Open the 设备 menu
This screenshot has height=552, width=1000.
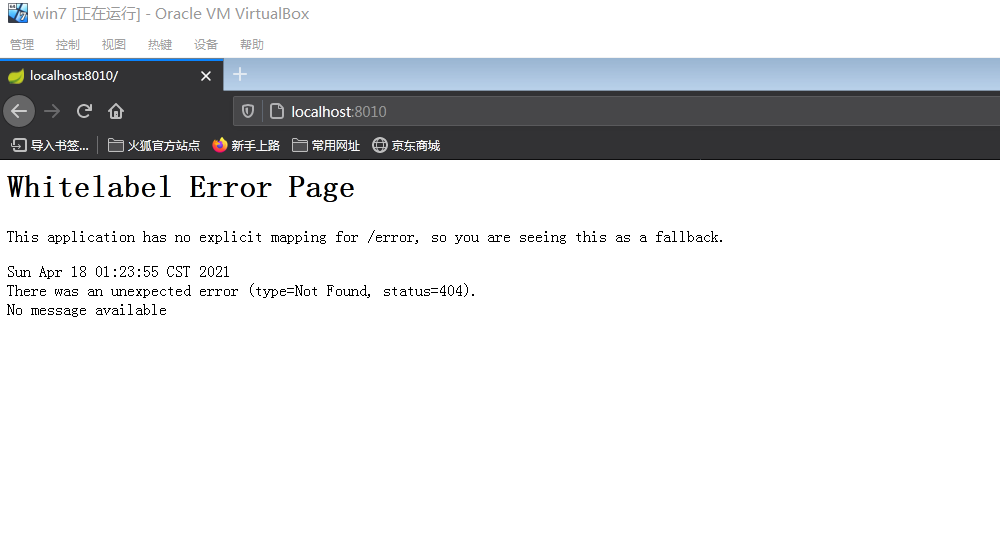click(x=205, y=45)
